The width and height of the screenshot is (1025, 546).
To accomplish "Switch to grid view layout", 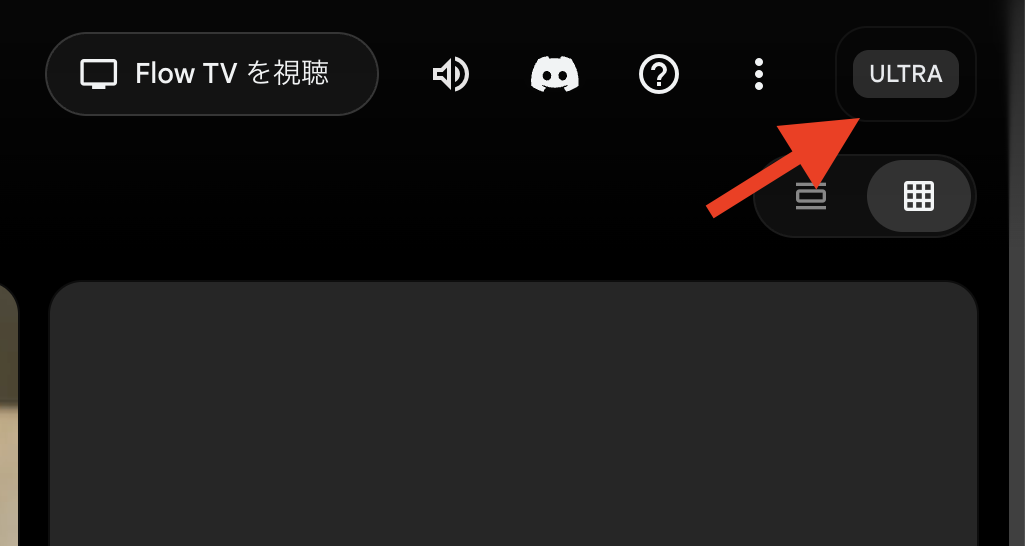I will click(918, 196).
